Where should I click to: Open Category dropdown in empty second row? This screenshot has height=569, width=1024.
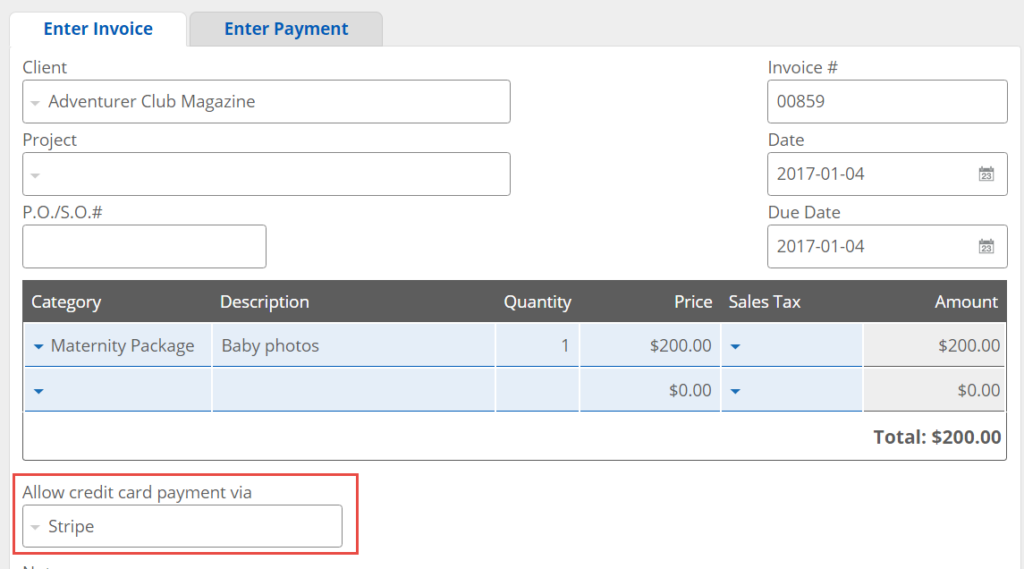39,391
